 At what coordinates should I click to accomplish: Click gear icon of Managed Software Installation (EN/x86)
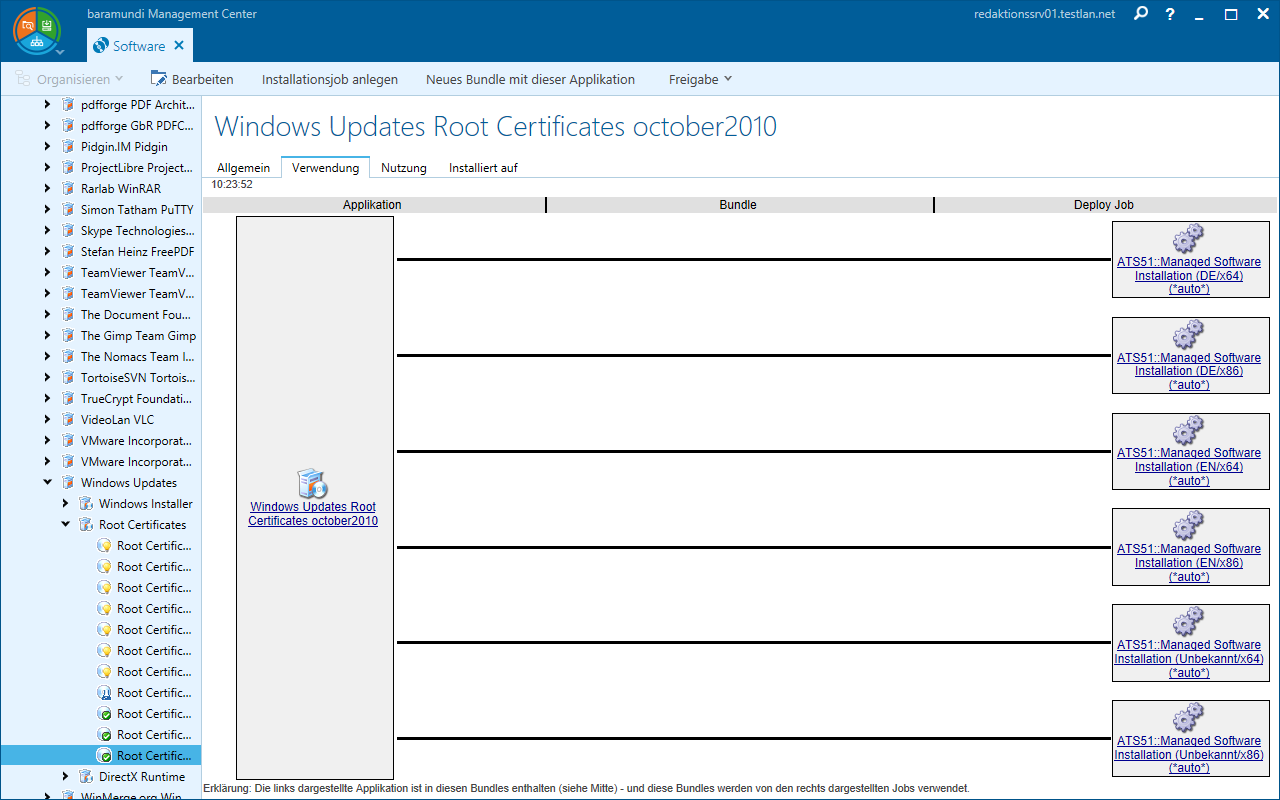[1188, 525]
